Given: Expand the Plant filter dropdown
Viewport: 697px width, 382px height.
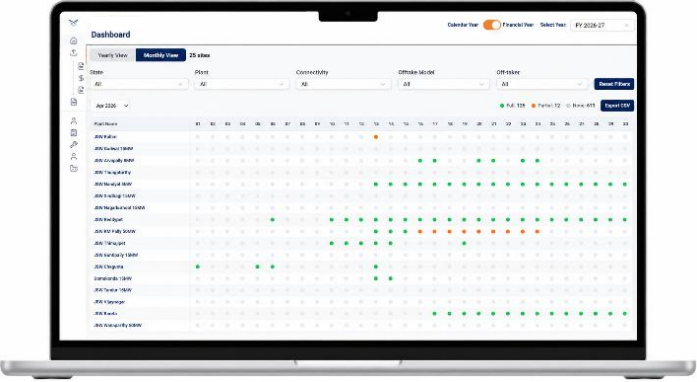Looking at the screenshot, I should pos(242,84).
